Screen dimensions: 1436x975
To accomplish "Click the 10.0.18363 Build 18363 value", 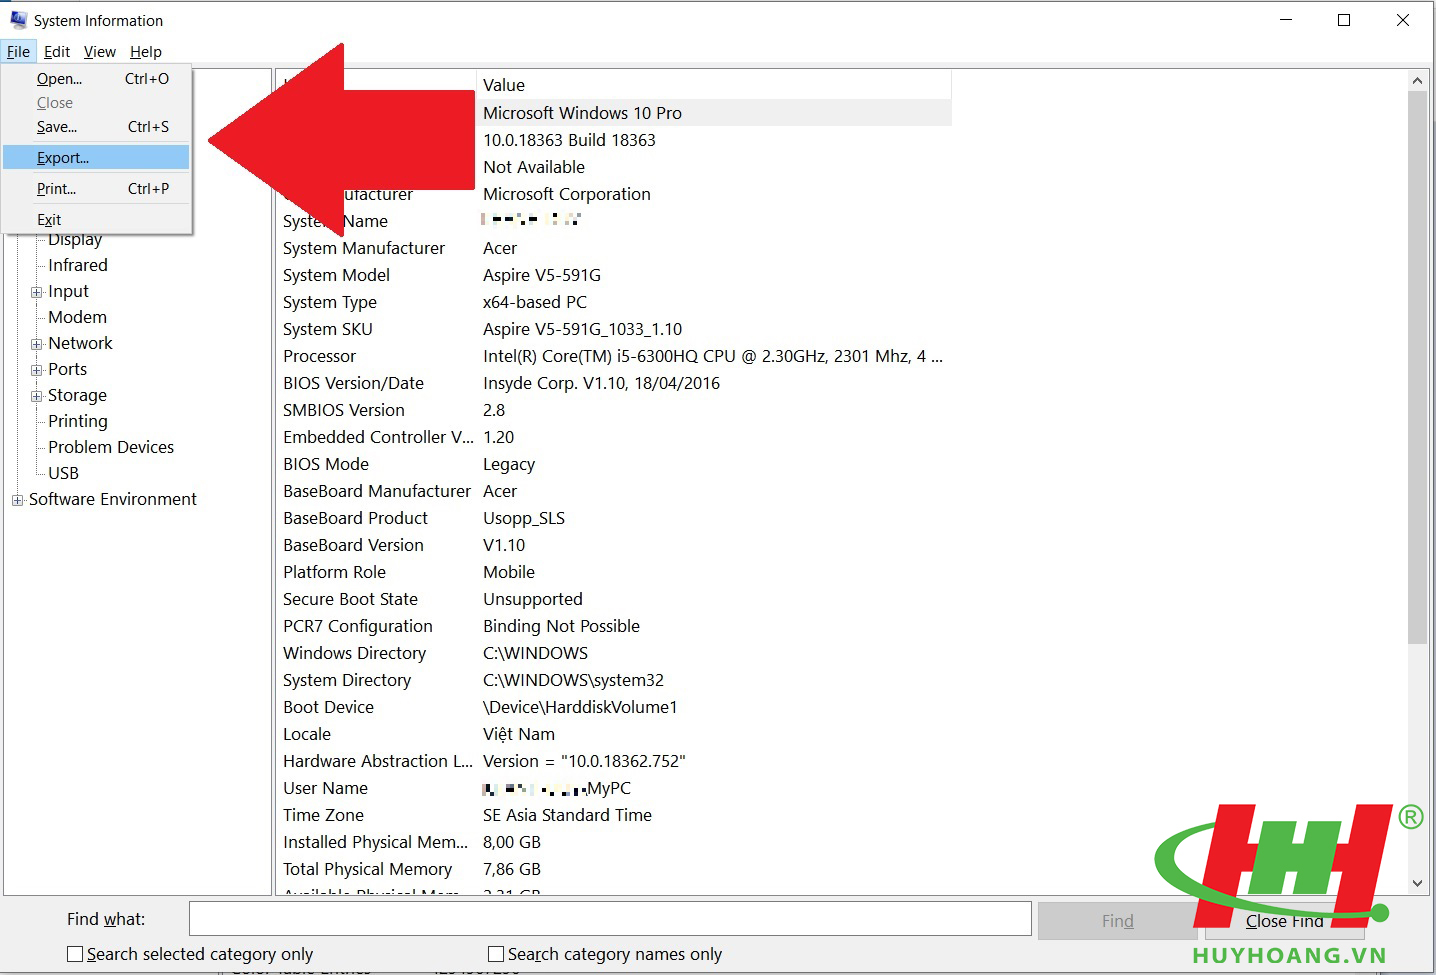I will [x=569, y=140].
